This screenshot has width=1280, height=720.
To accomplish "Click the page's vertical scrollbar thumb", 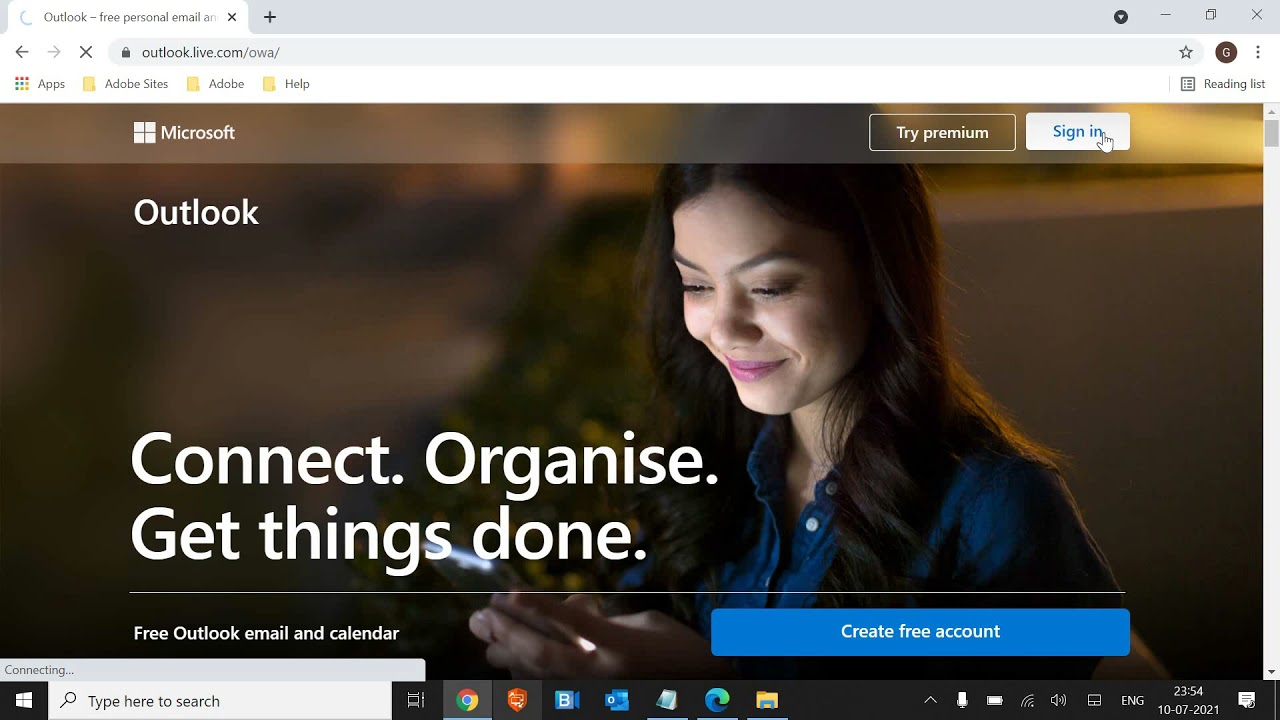I will (1272, 133).
